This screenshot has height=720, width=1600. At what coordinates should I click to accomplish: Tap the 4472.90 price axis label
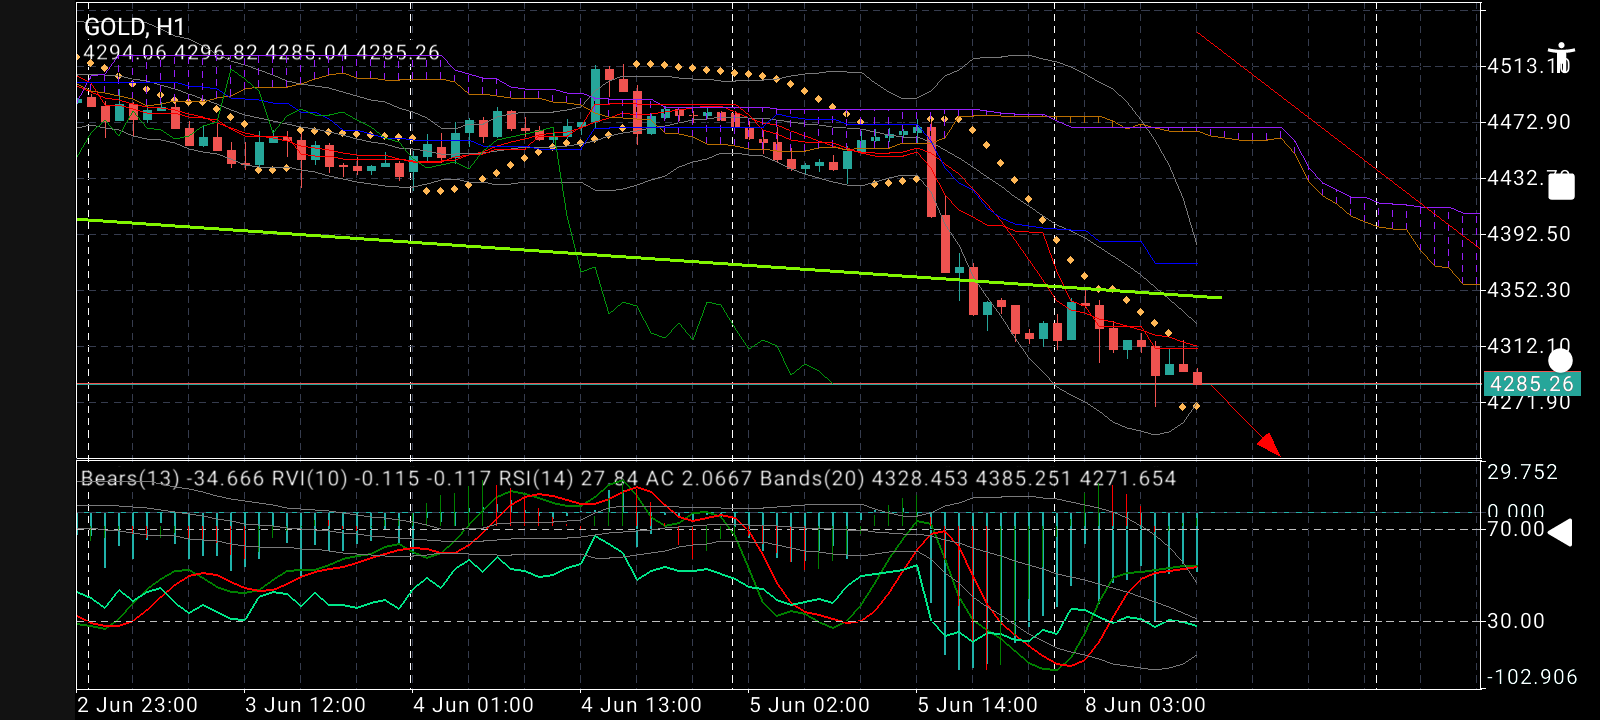[x=1529, y=122]
